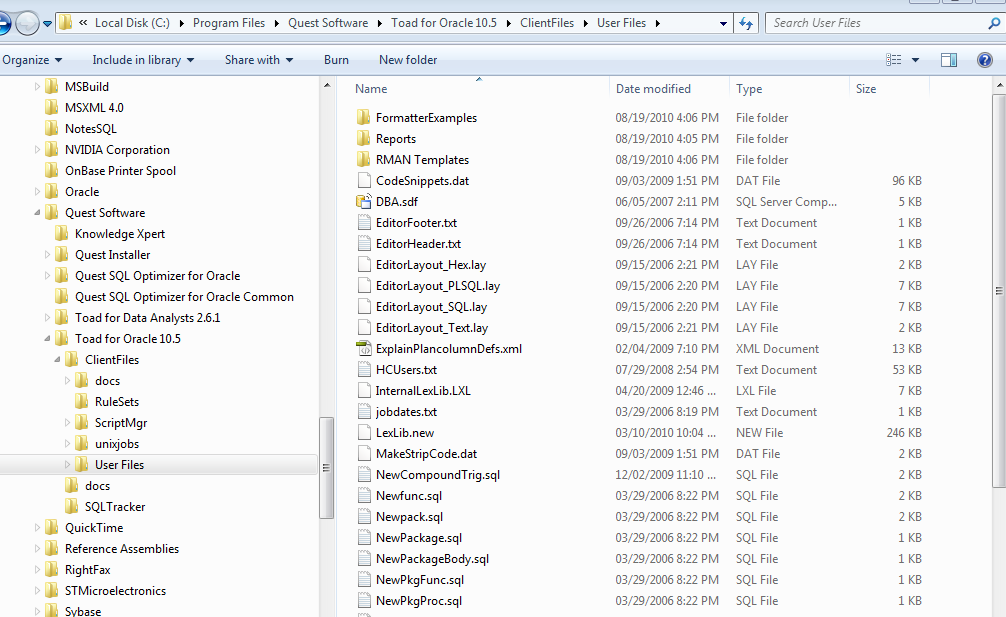The width and height of the screenshot is (1006, 617).
Task: Select the CodeSnippets.dat file icon
Action: [x=364, y=180]
